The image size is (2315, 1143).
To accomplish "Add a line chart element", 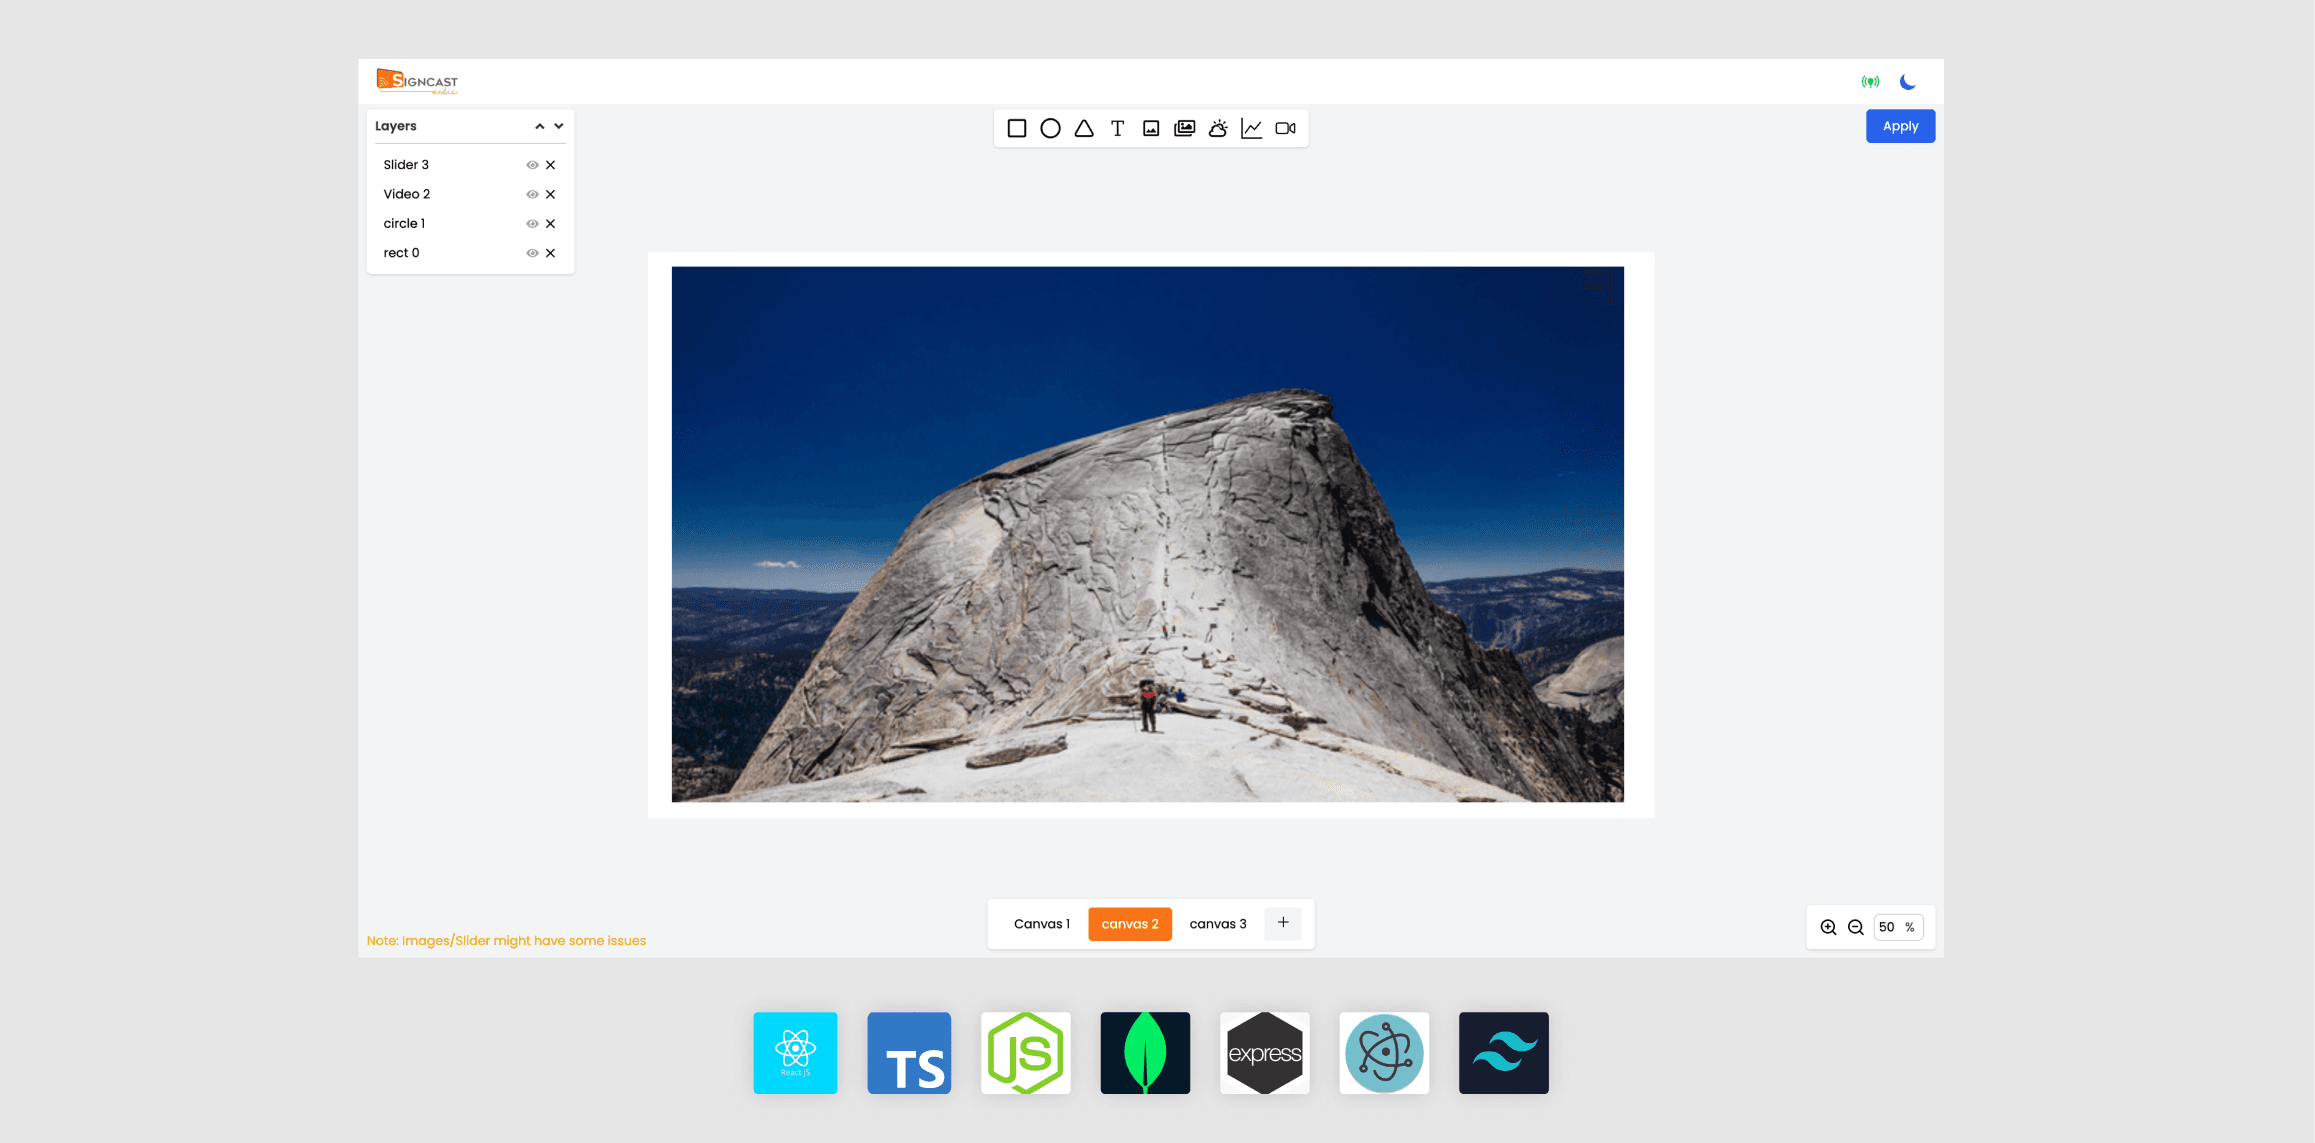I will 1252,128.
